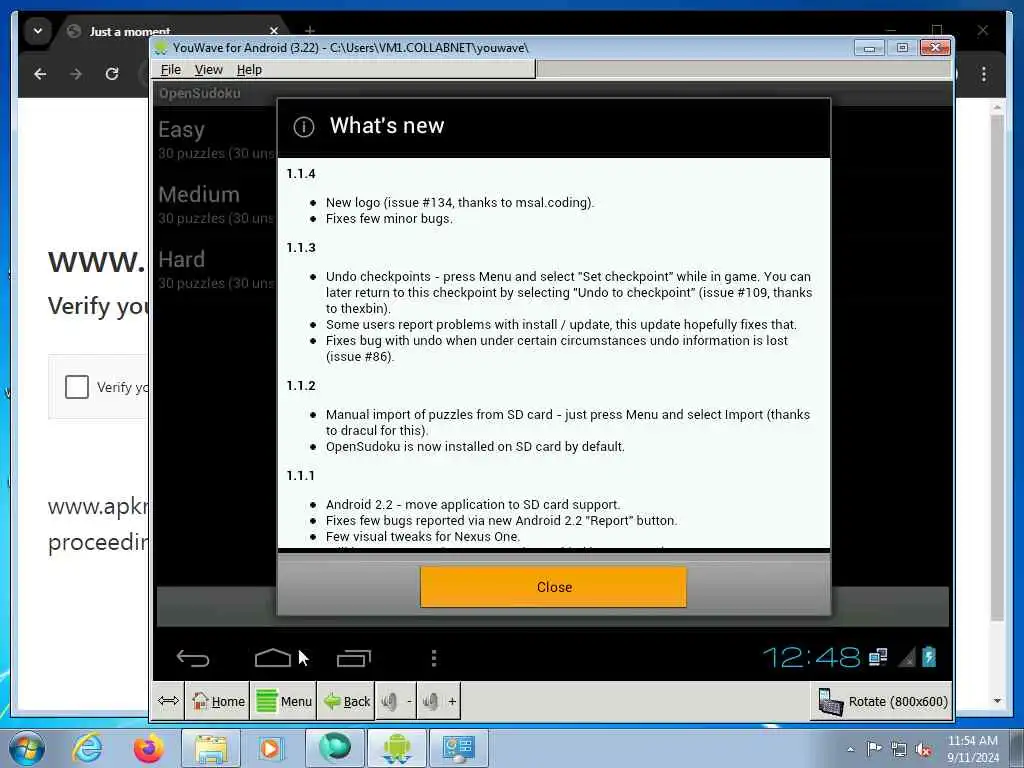Select the Hard puzzle folder in OpenSudoku
The image size is (1024, 768).
click(216, 269)
